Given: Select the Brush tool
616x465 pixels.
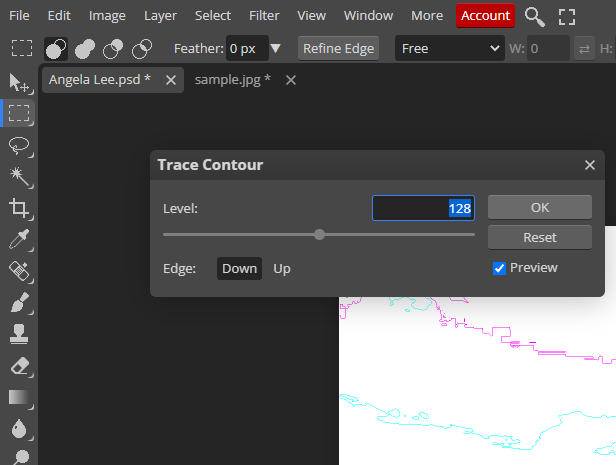Looking at the screenshot, I should pos(18,302).
